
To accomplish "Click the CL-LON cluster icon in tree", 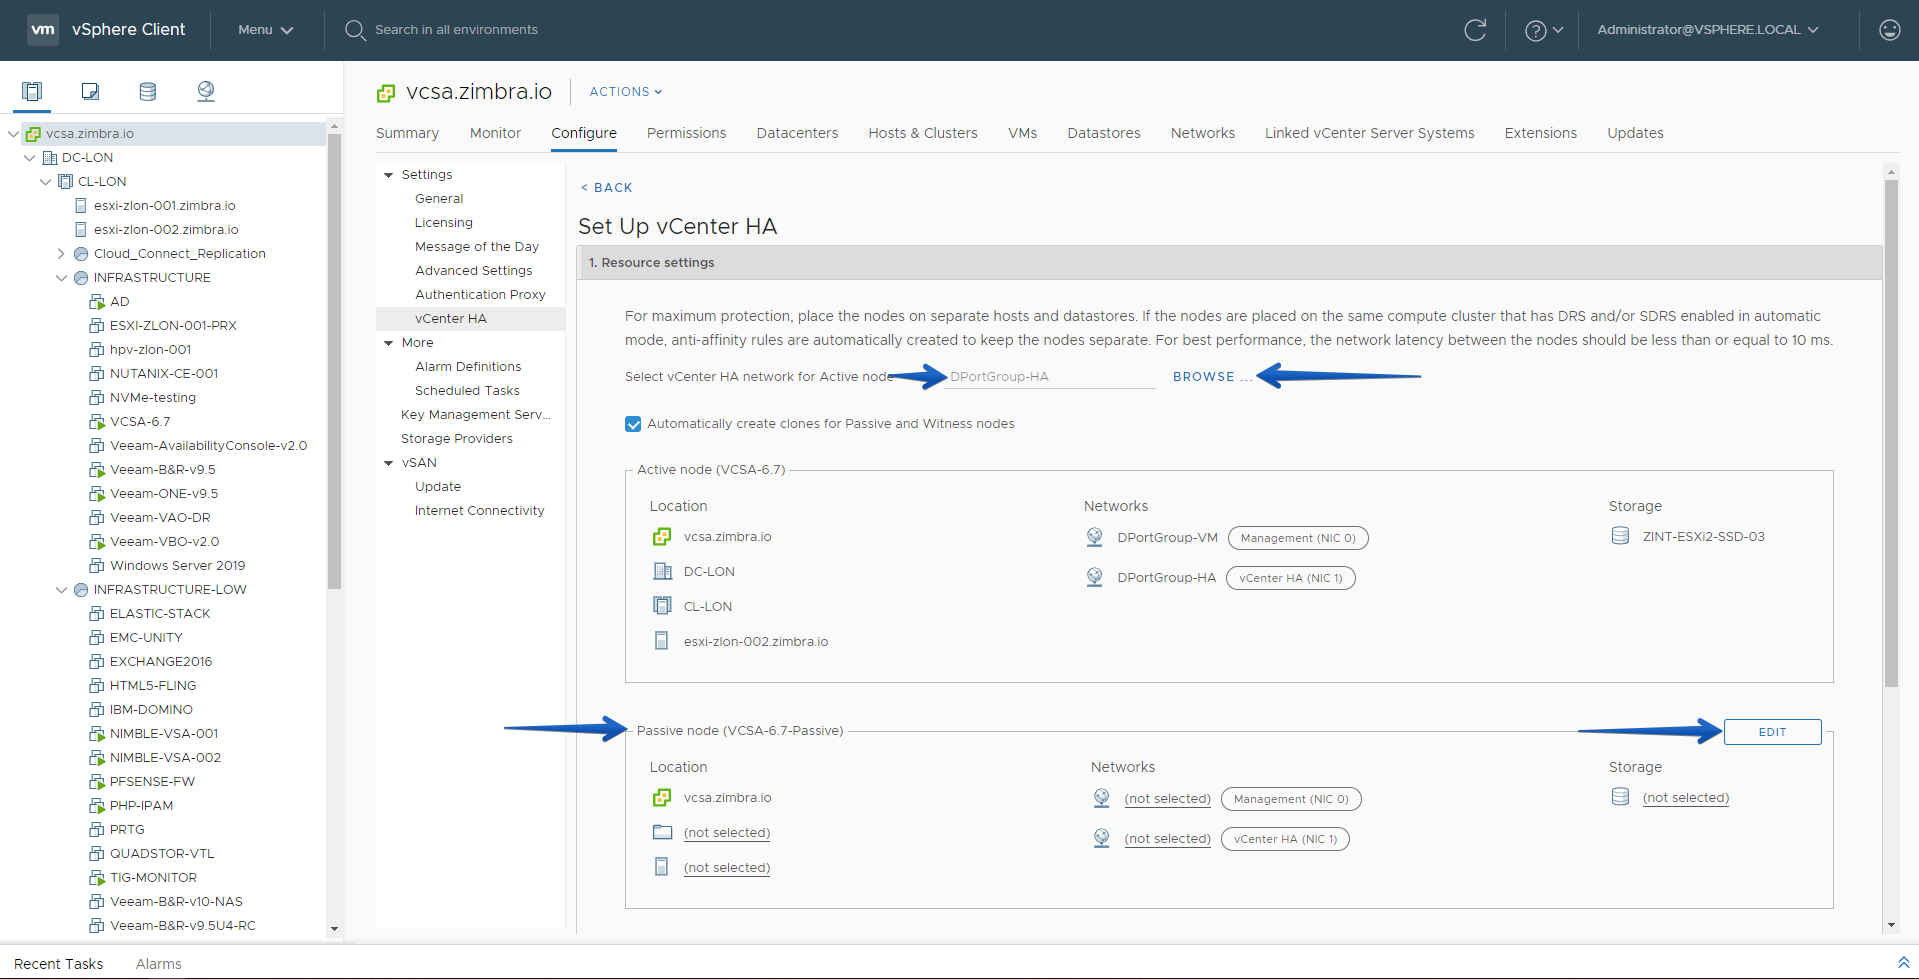I will coord(65,181).
